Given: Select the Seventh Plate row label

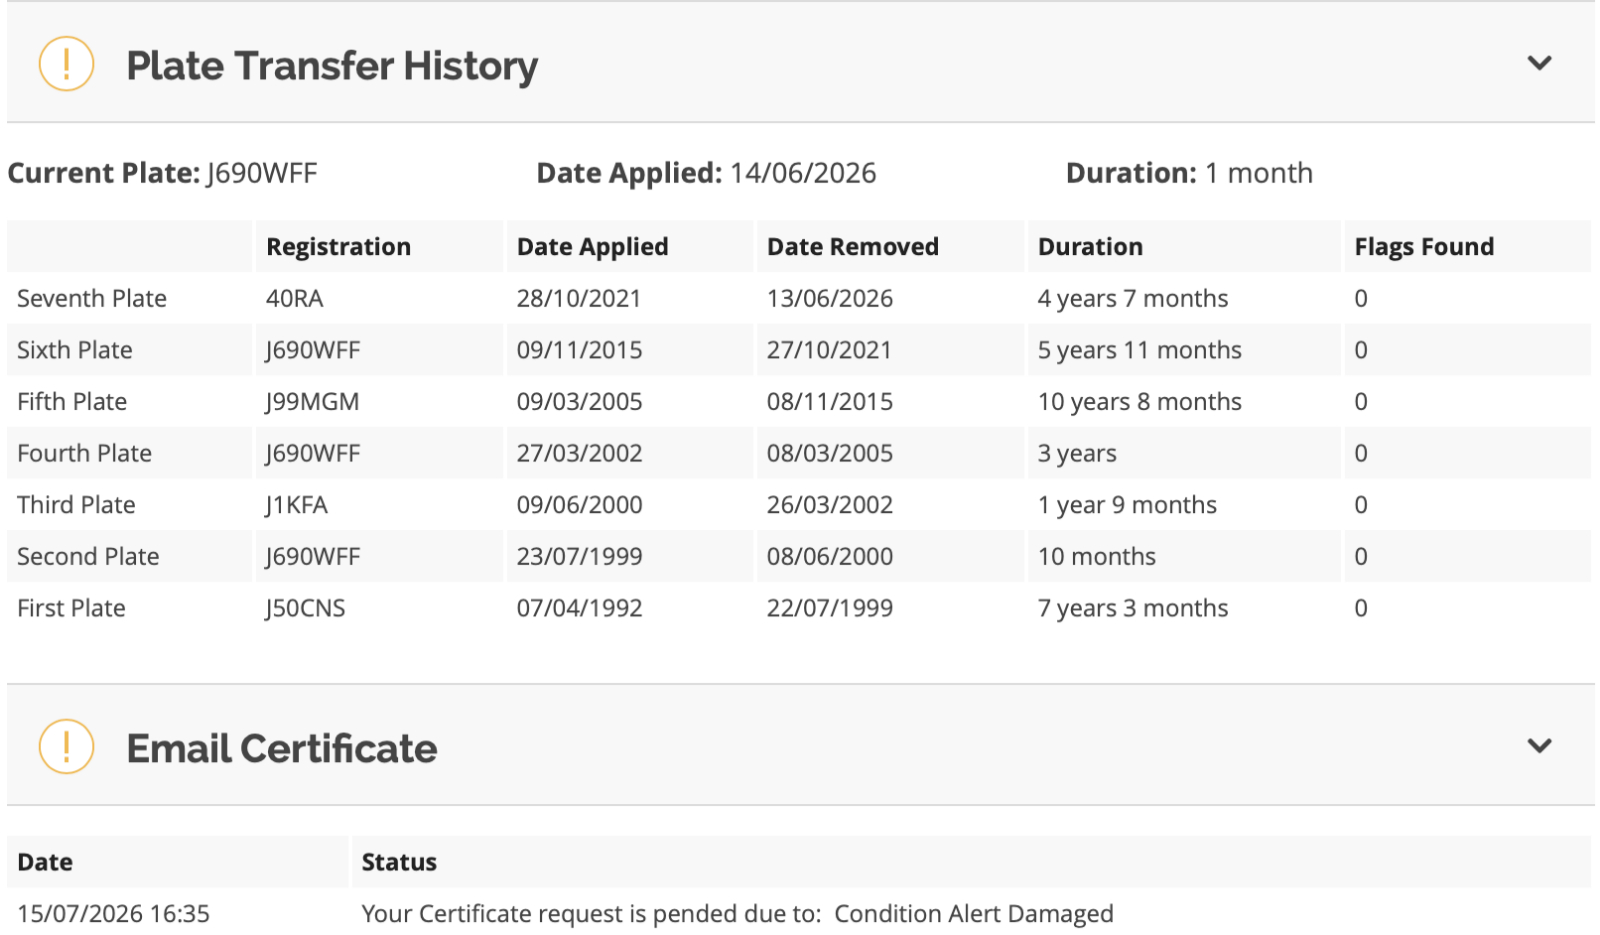Looking at the screenshot, I should pos(92,298).
